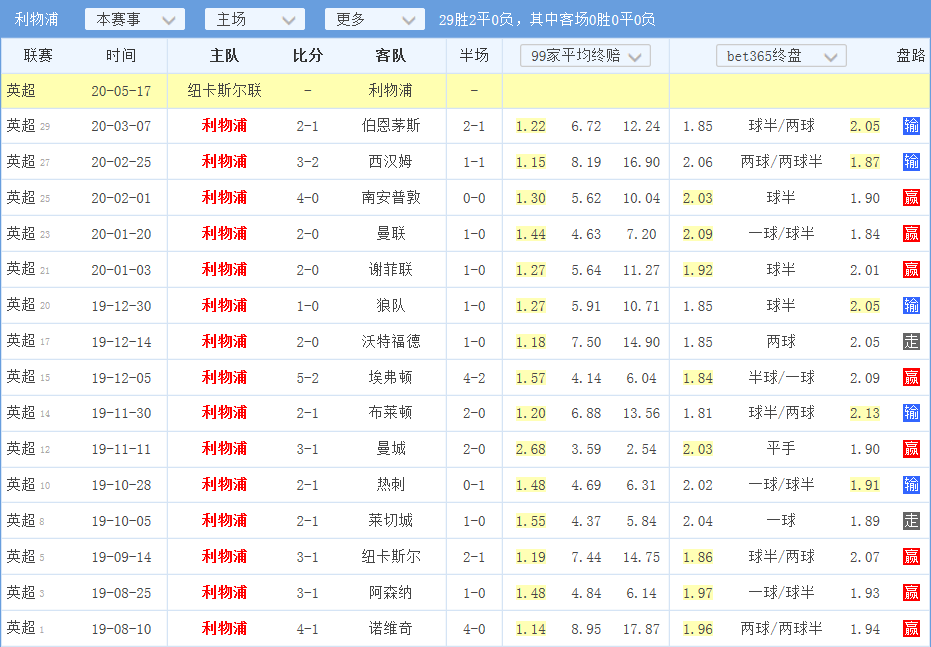Click the 客队 column header
Image resolution: width=931 pixels, height=647 pixels.
391,56
